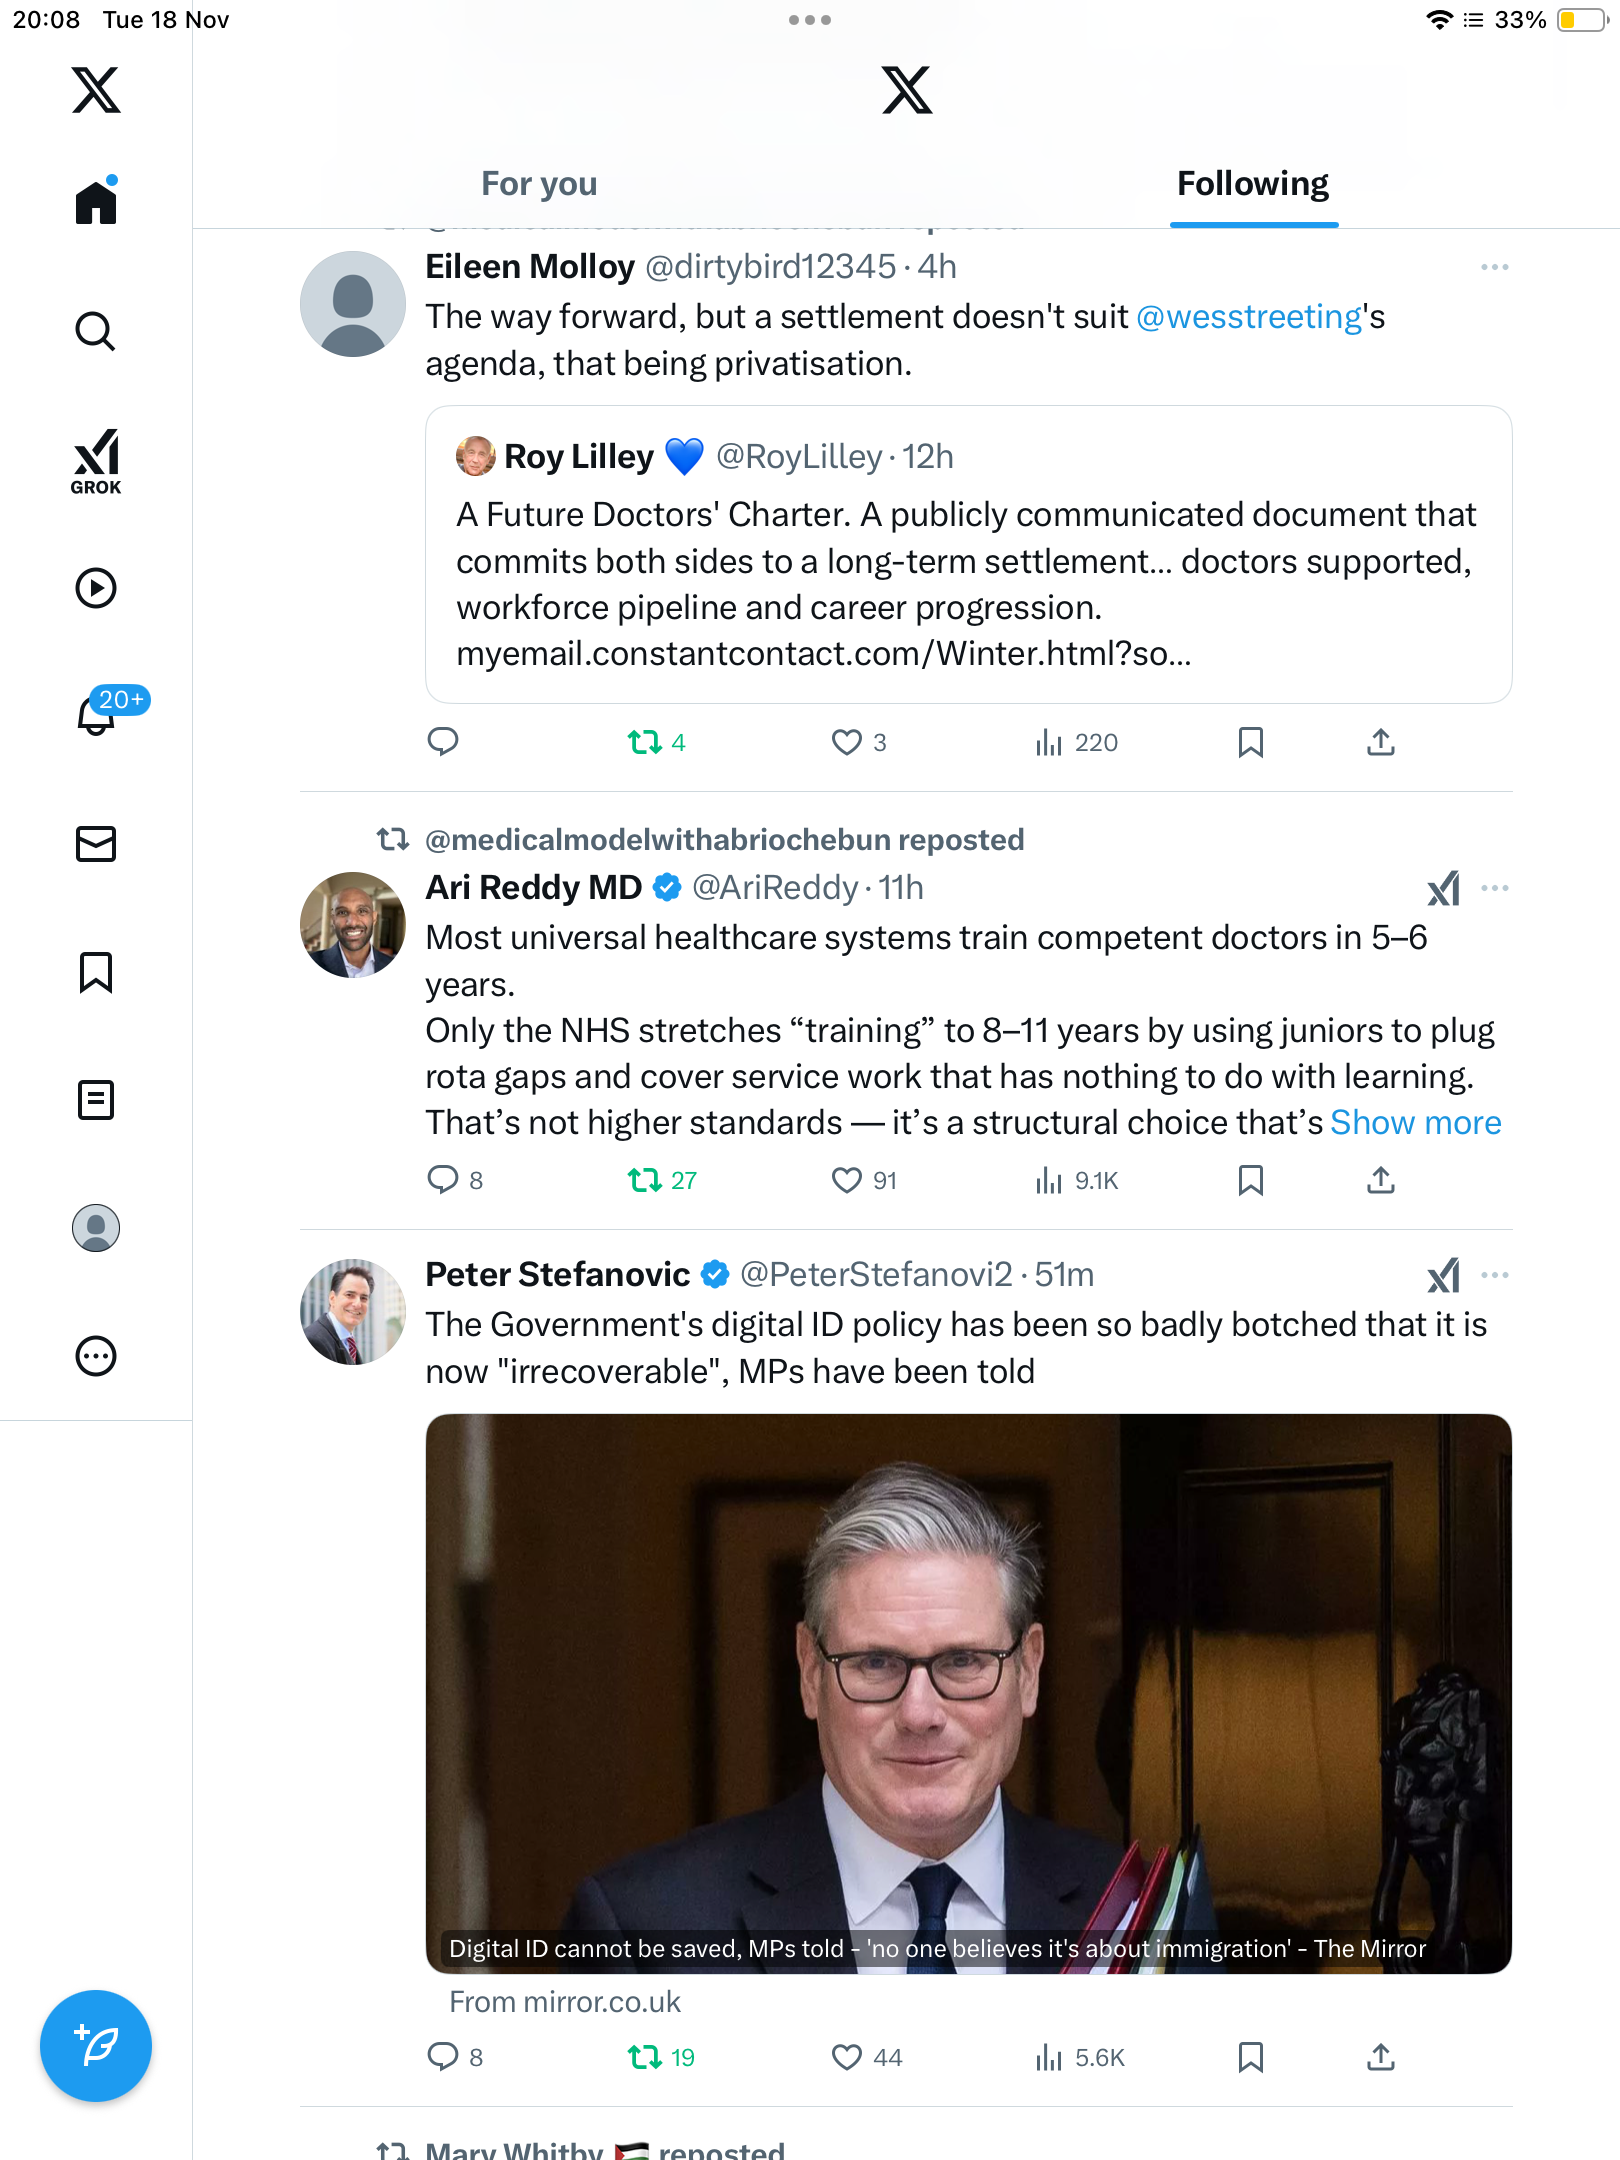The image size is (1620, 2160).
Task: Open more options on Eileen Molloy's post
Action: pos(1494,267)
